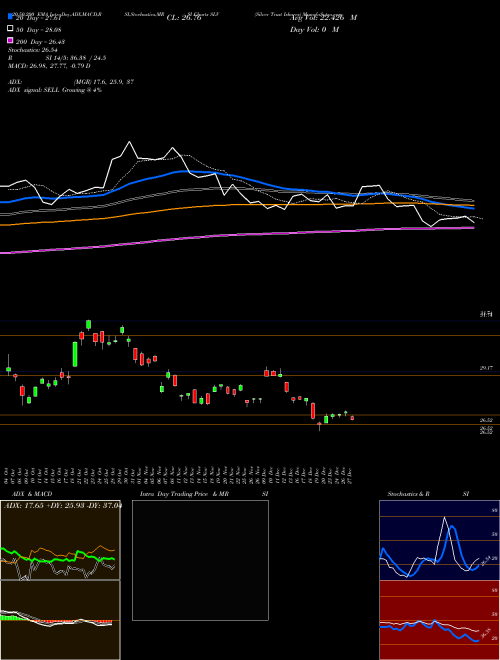Select the '200 Day - 26.48' legend text
The image size is (500, 660).
(40, 42)
